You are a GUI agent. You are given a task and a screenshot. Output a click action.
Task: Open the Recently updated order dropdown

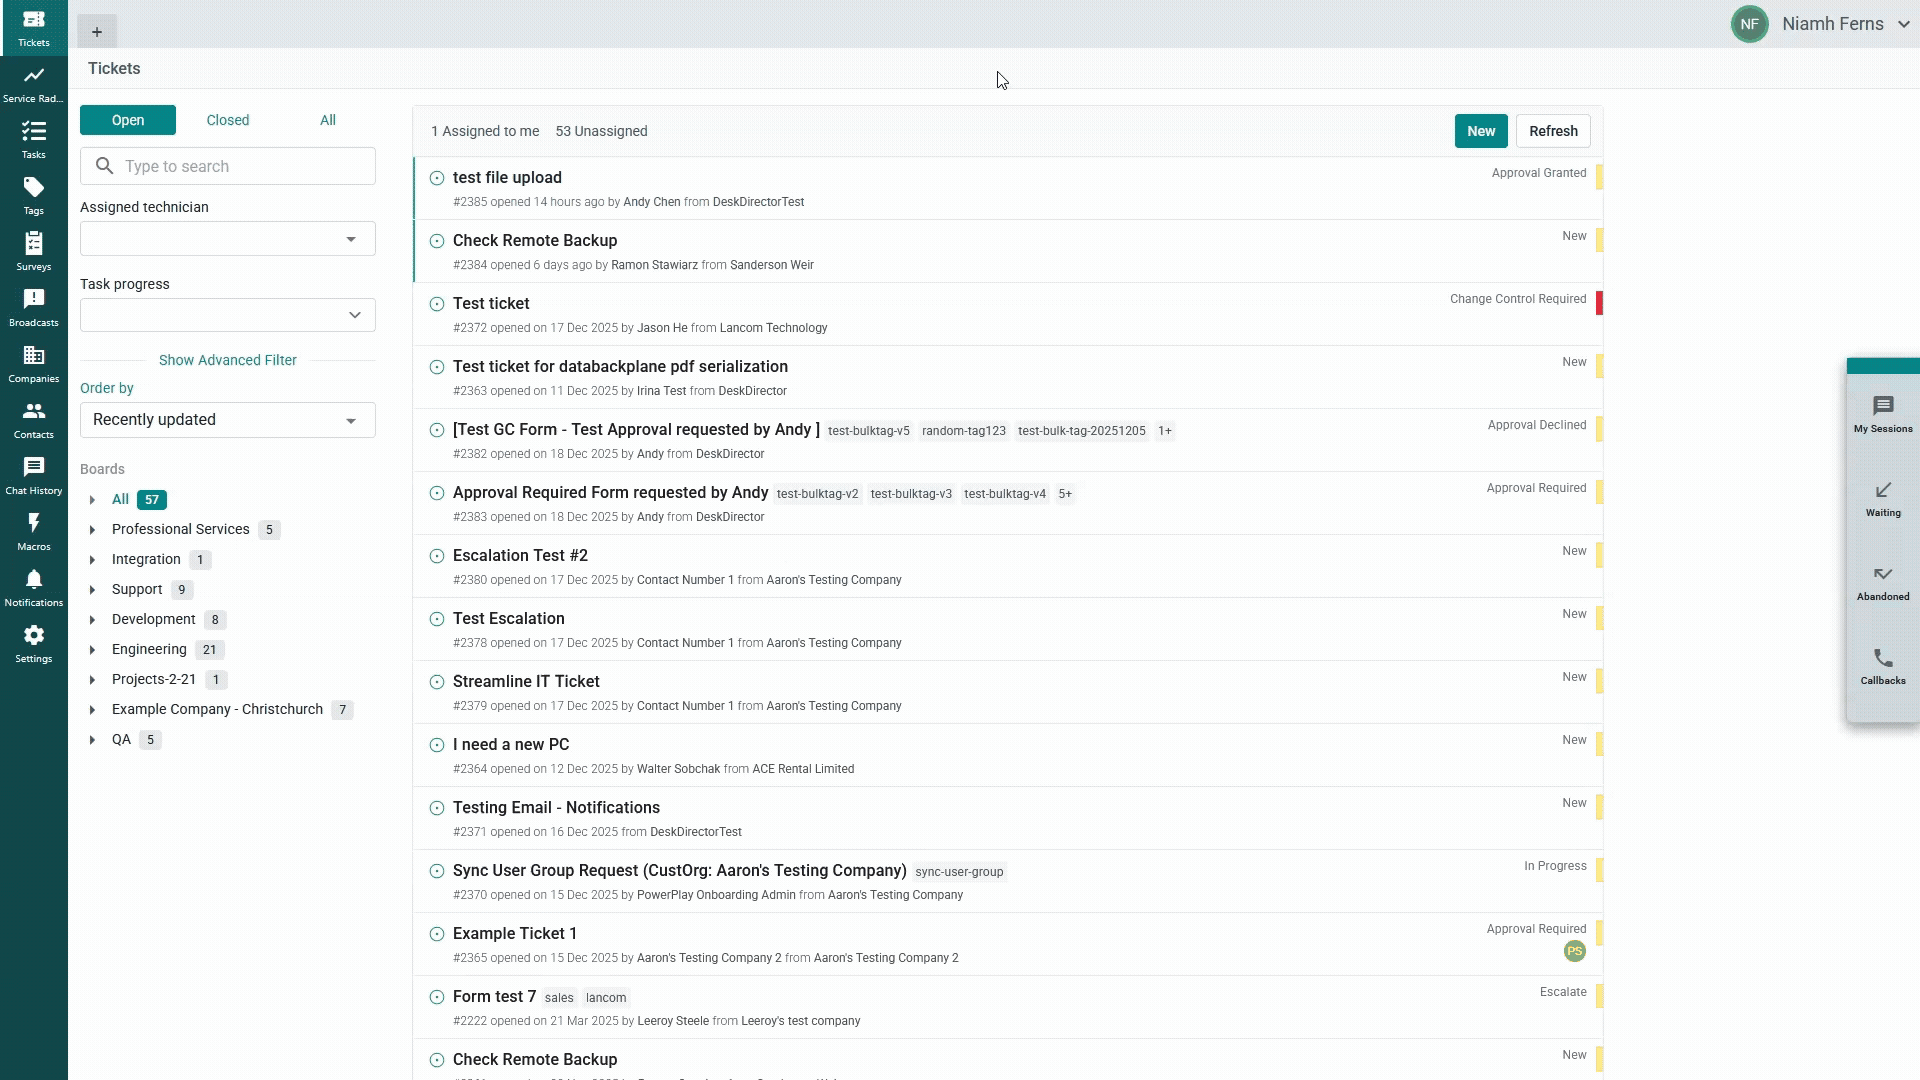pos(228,420)
